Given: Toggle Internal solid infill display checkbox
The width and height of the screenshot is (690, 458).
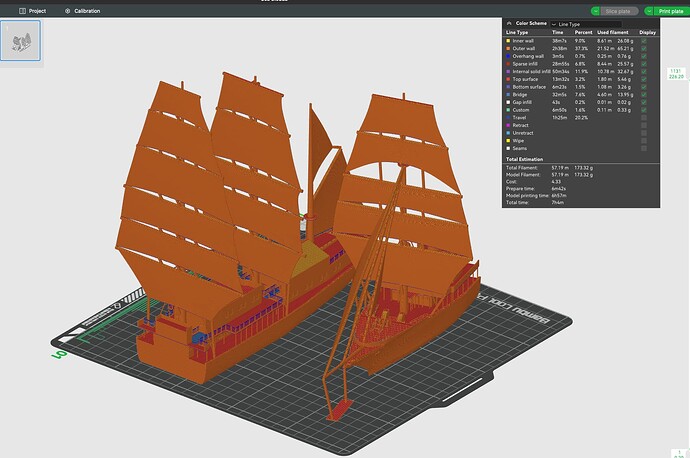Looking at the screenshot, I should [644, 72].
